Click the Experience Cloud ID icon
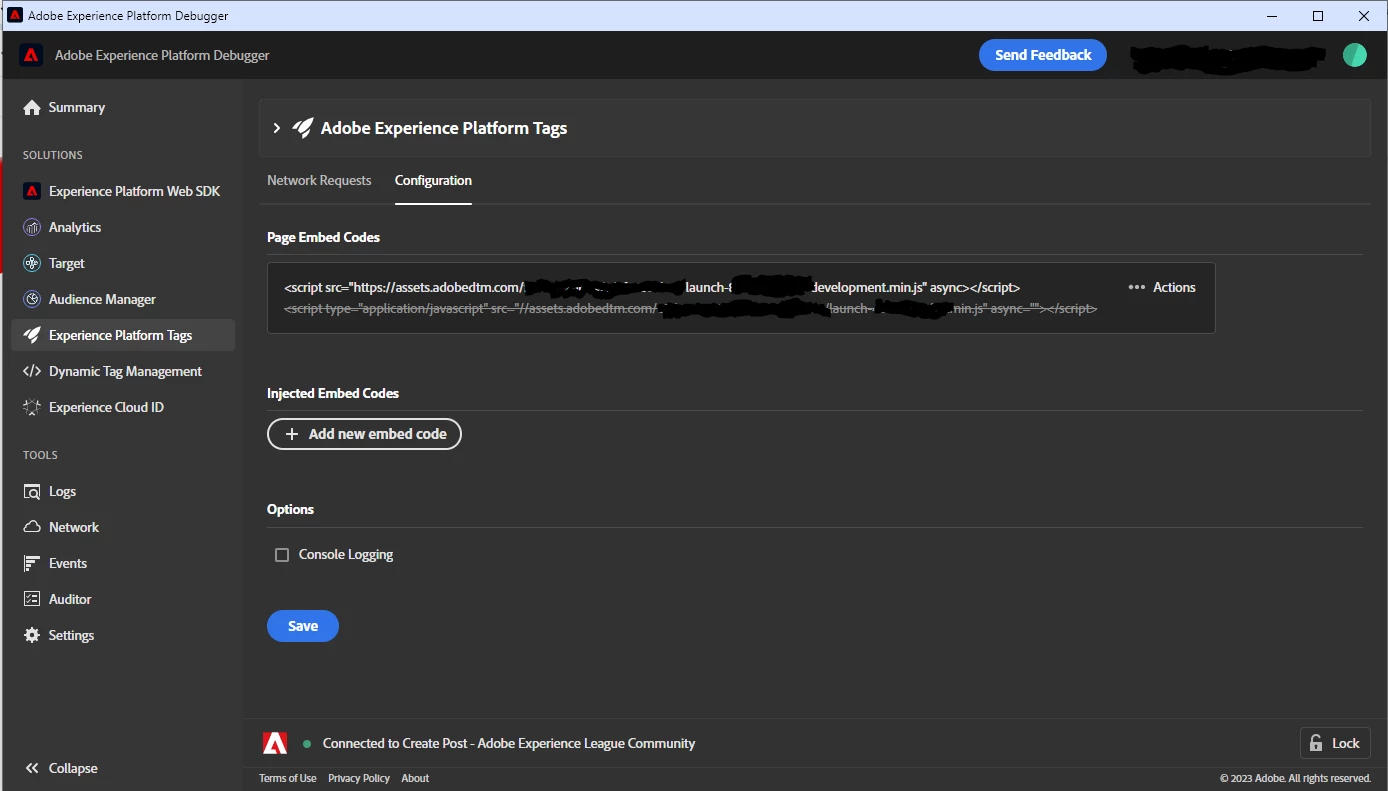 (32, 407)
